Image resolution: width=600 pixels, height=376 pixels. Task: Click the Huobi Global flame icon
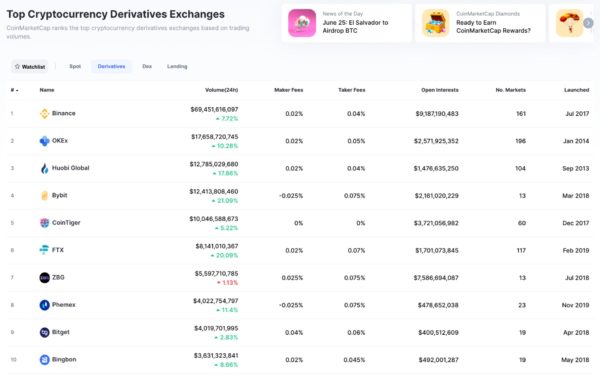[44, 168]
